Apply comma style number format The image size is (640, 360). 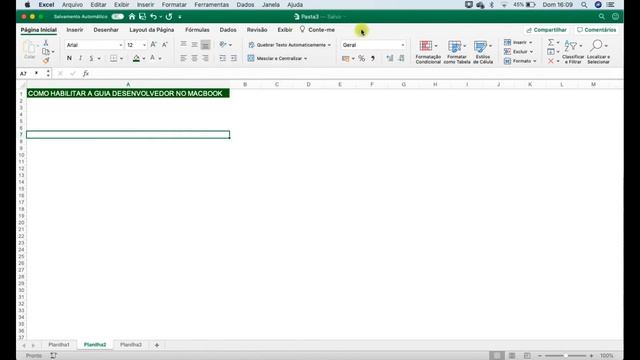[x=373, y=58]
